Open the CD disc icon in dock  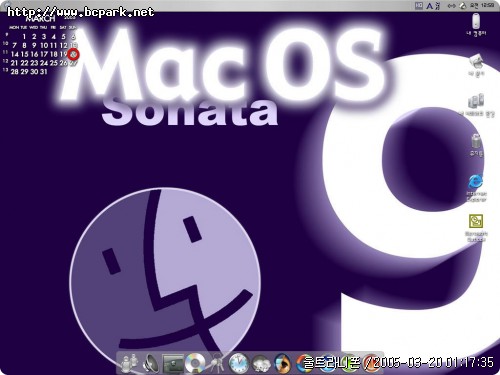[195, 363]
